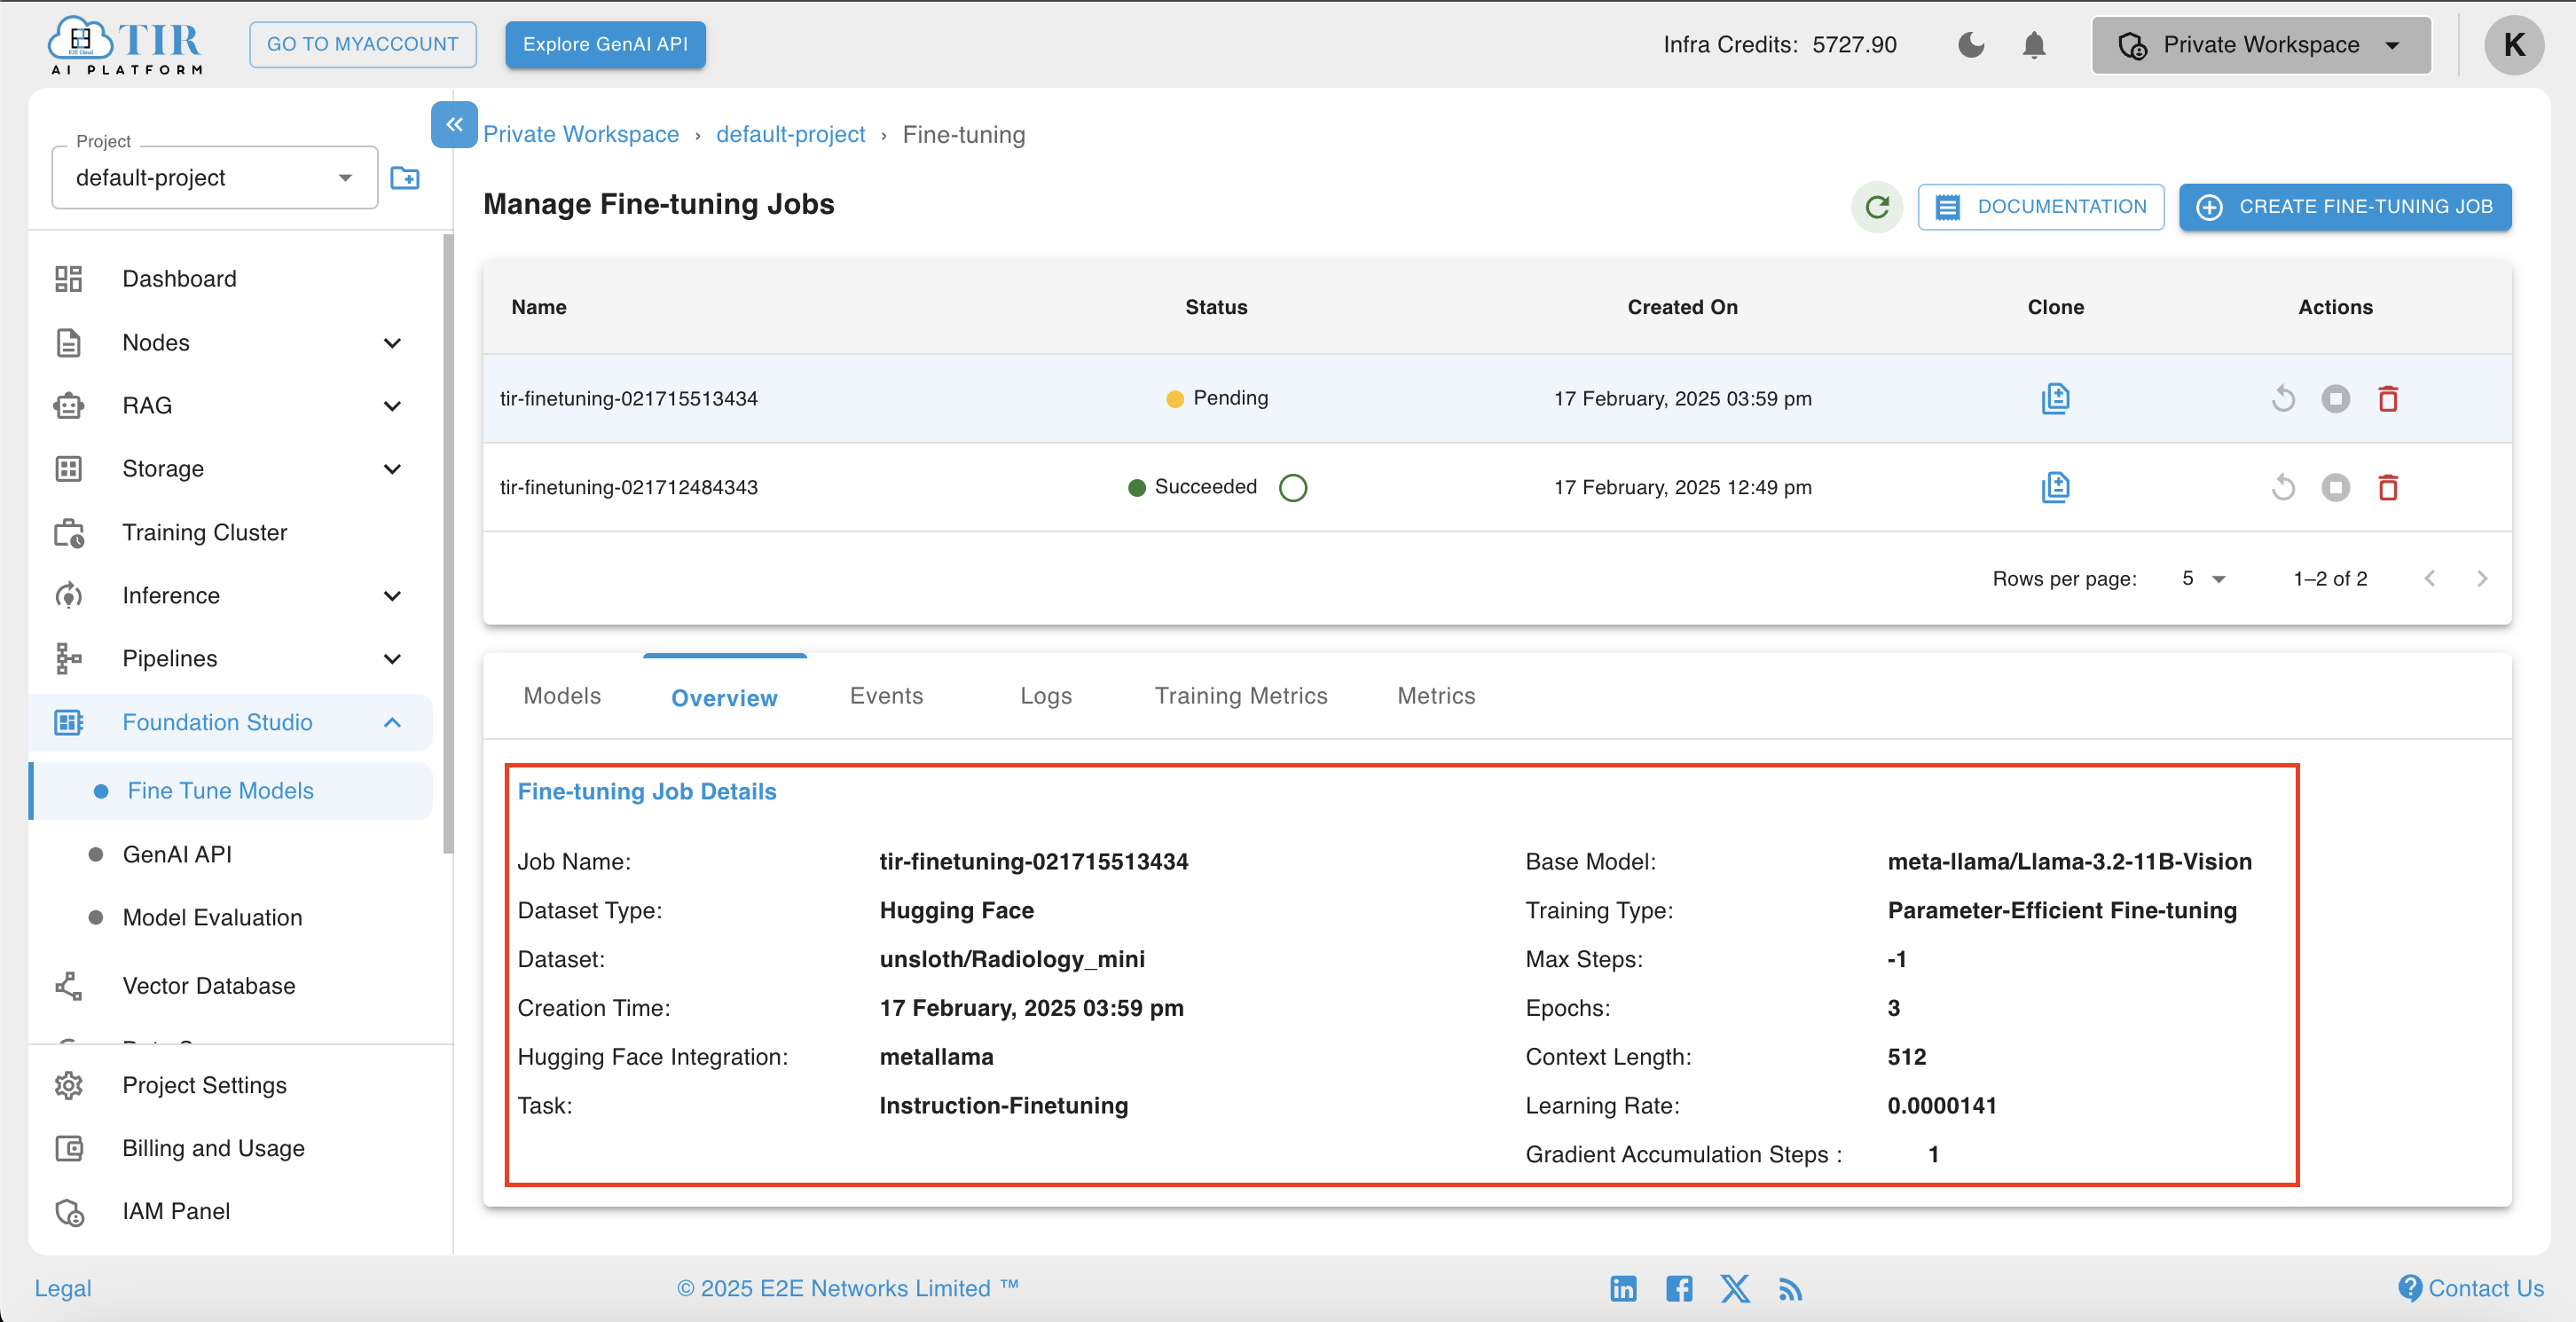This screenshot has height=1322, width=2576.
Task: Open Legal footer link
Action: (x=62, y=1288)
